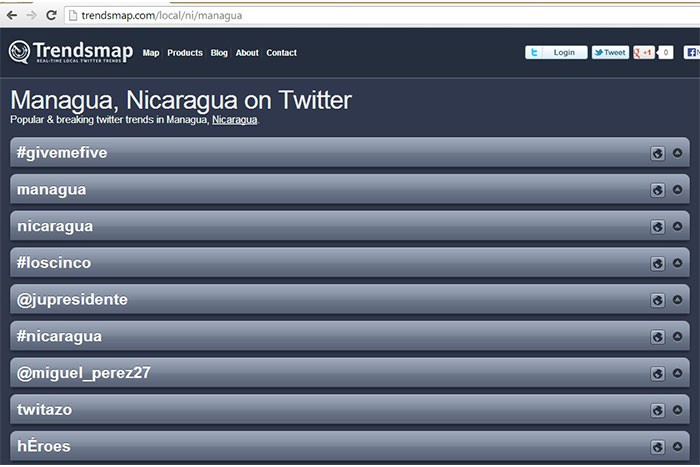Open the nicaragua trend row
The height and width of the screenshot is (467, 700).
coord(350,226)
